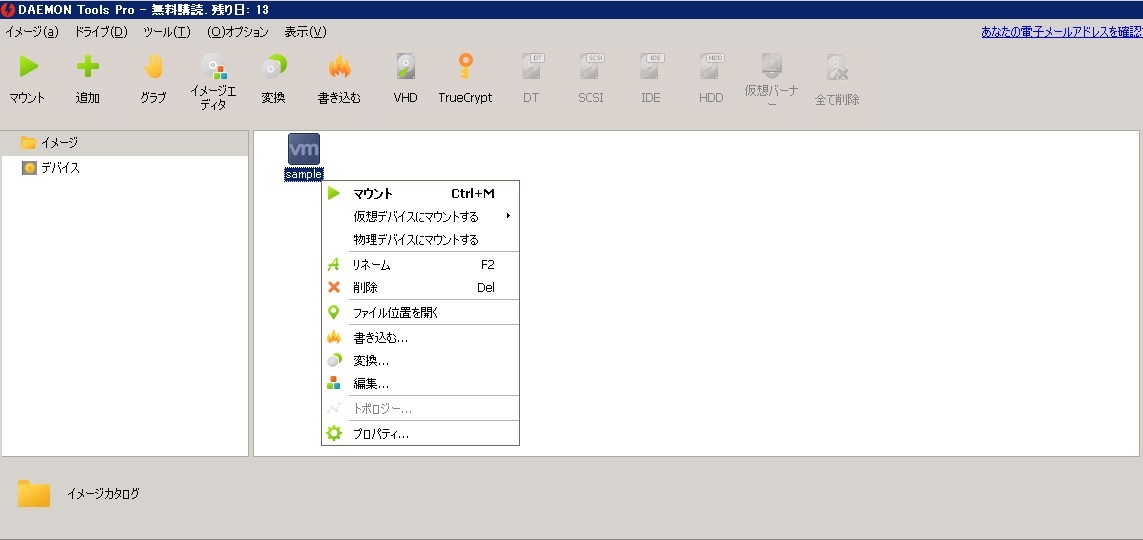The height and width of the screenshot is (540, 1143).
Task: Choose 物理デバイスにマウントする in context menu
Action: pos(421,240)
